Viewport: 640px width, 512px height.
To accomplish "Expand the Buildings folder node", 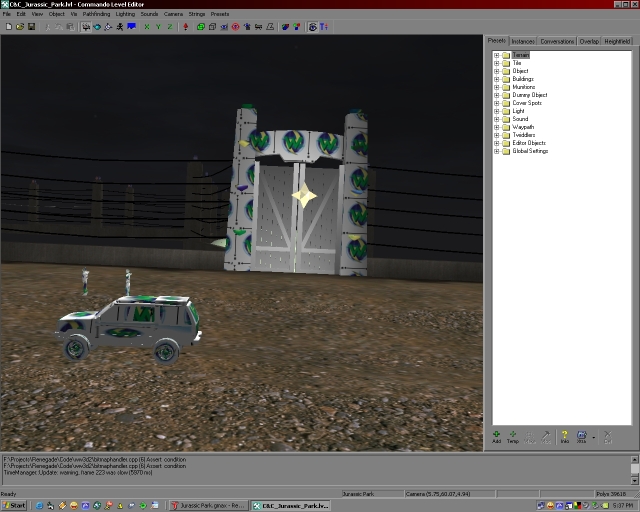I will [496, 79].
